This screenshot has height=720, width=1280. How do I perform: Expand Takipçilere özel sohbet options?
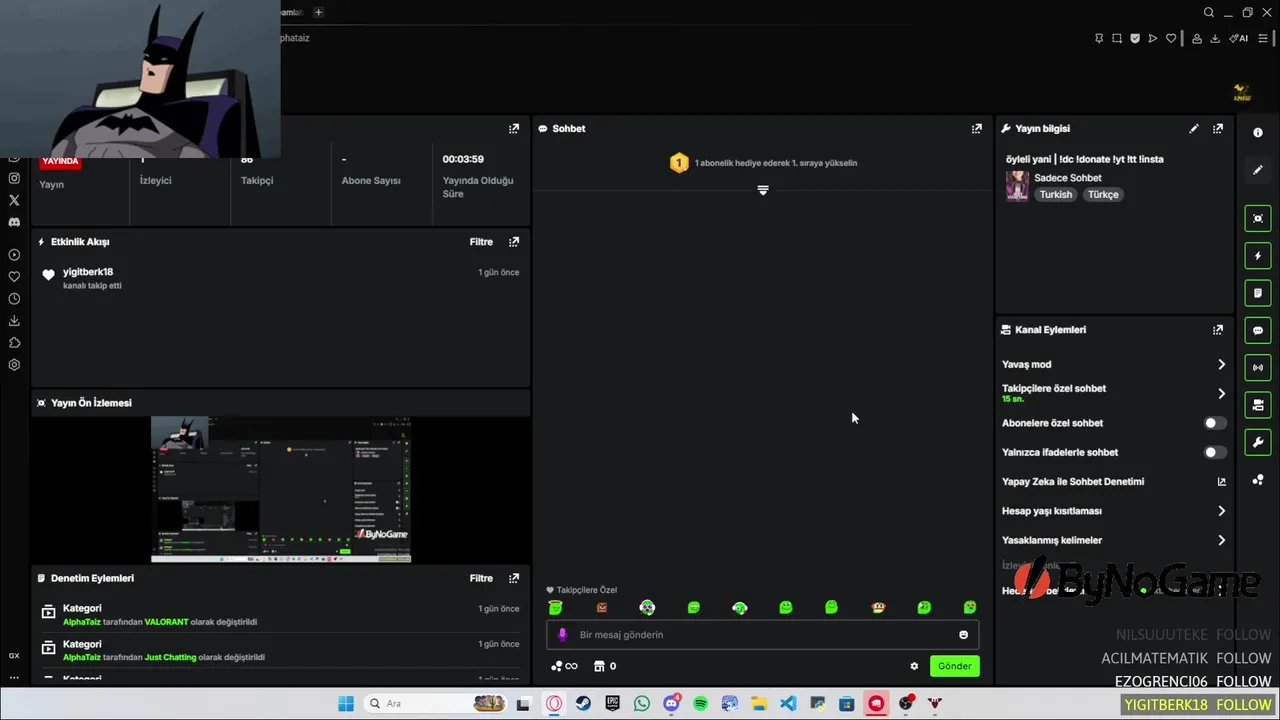click(x=1221, y=394)
